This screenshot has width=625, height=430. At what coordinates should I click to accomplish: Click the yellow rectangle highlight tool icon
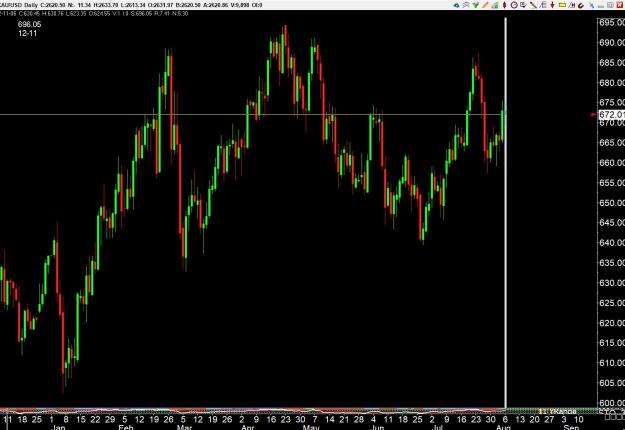click(x=562, y=5)
